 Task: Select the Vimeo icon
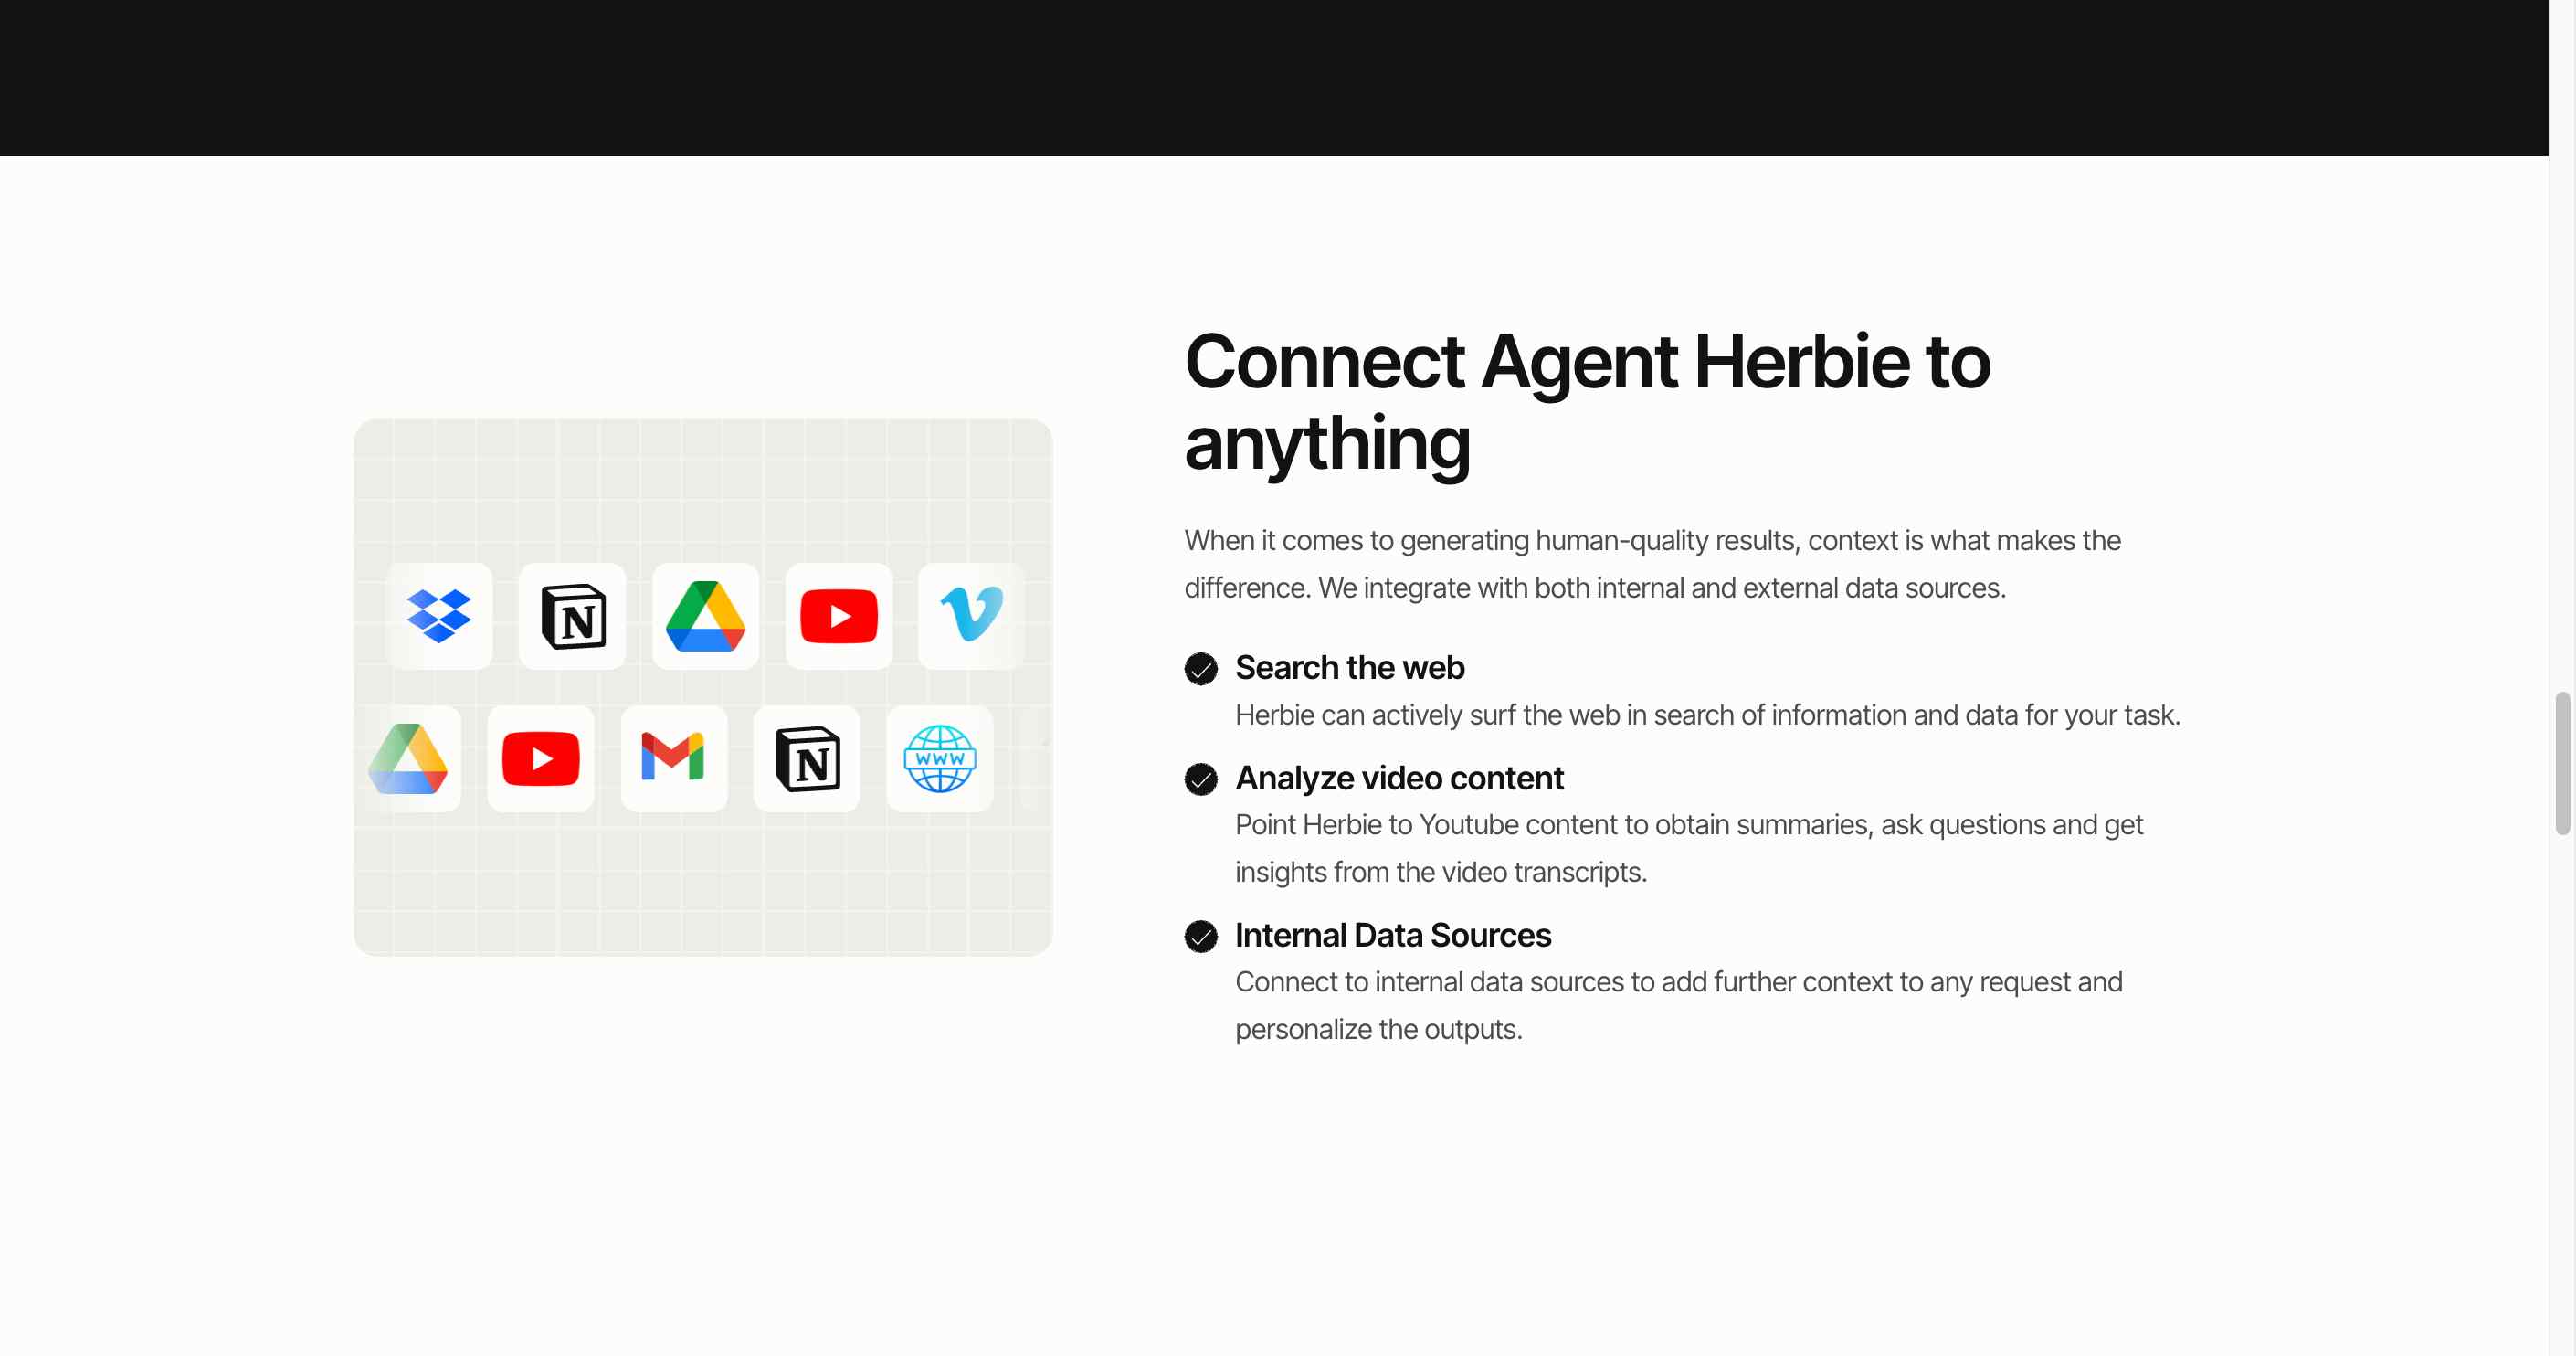point(972,615)
